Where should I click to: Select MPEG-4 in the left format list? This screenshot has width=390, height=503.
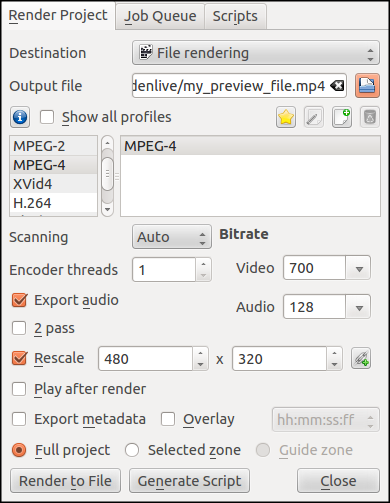tap(53, 165)
